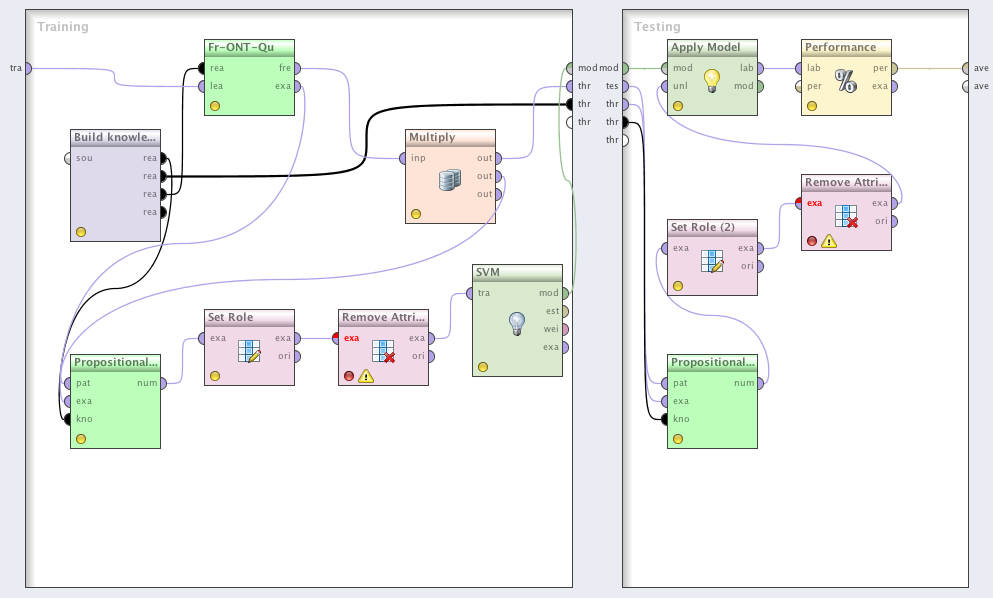Image resolution: width=993 pixels, height=598 pixels.
Task: Select the Propositional operator in the Testing panel
Action: click(x=711, y=362)
